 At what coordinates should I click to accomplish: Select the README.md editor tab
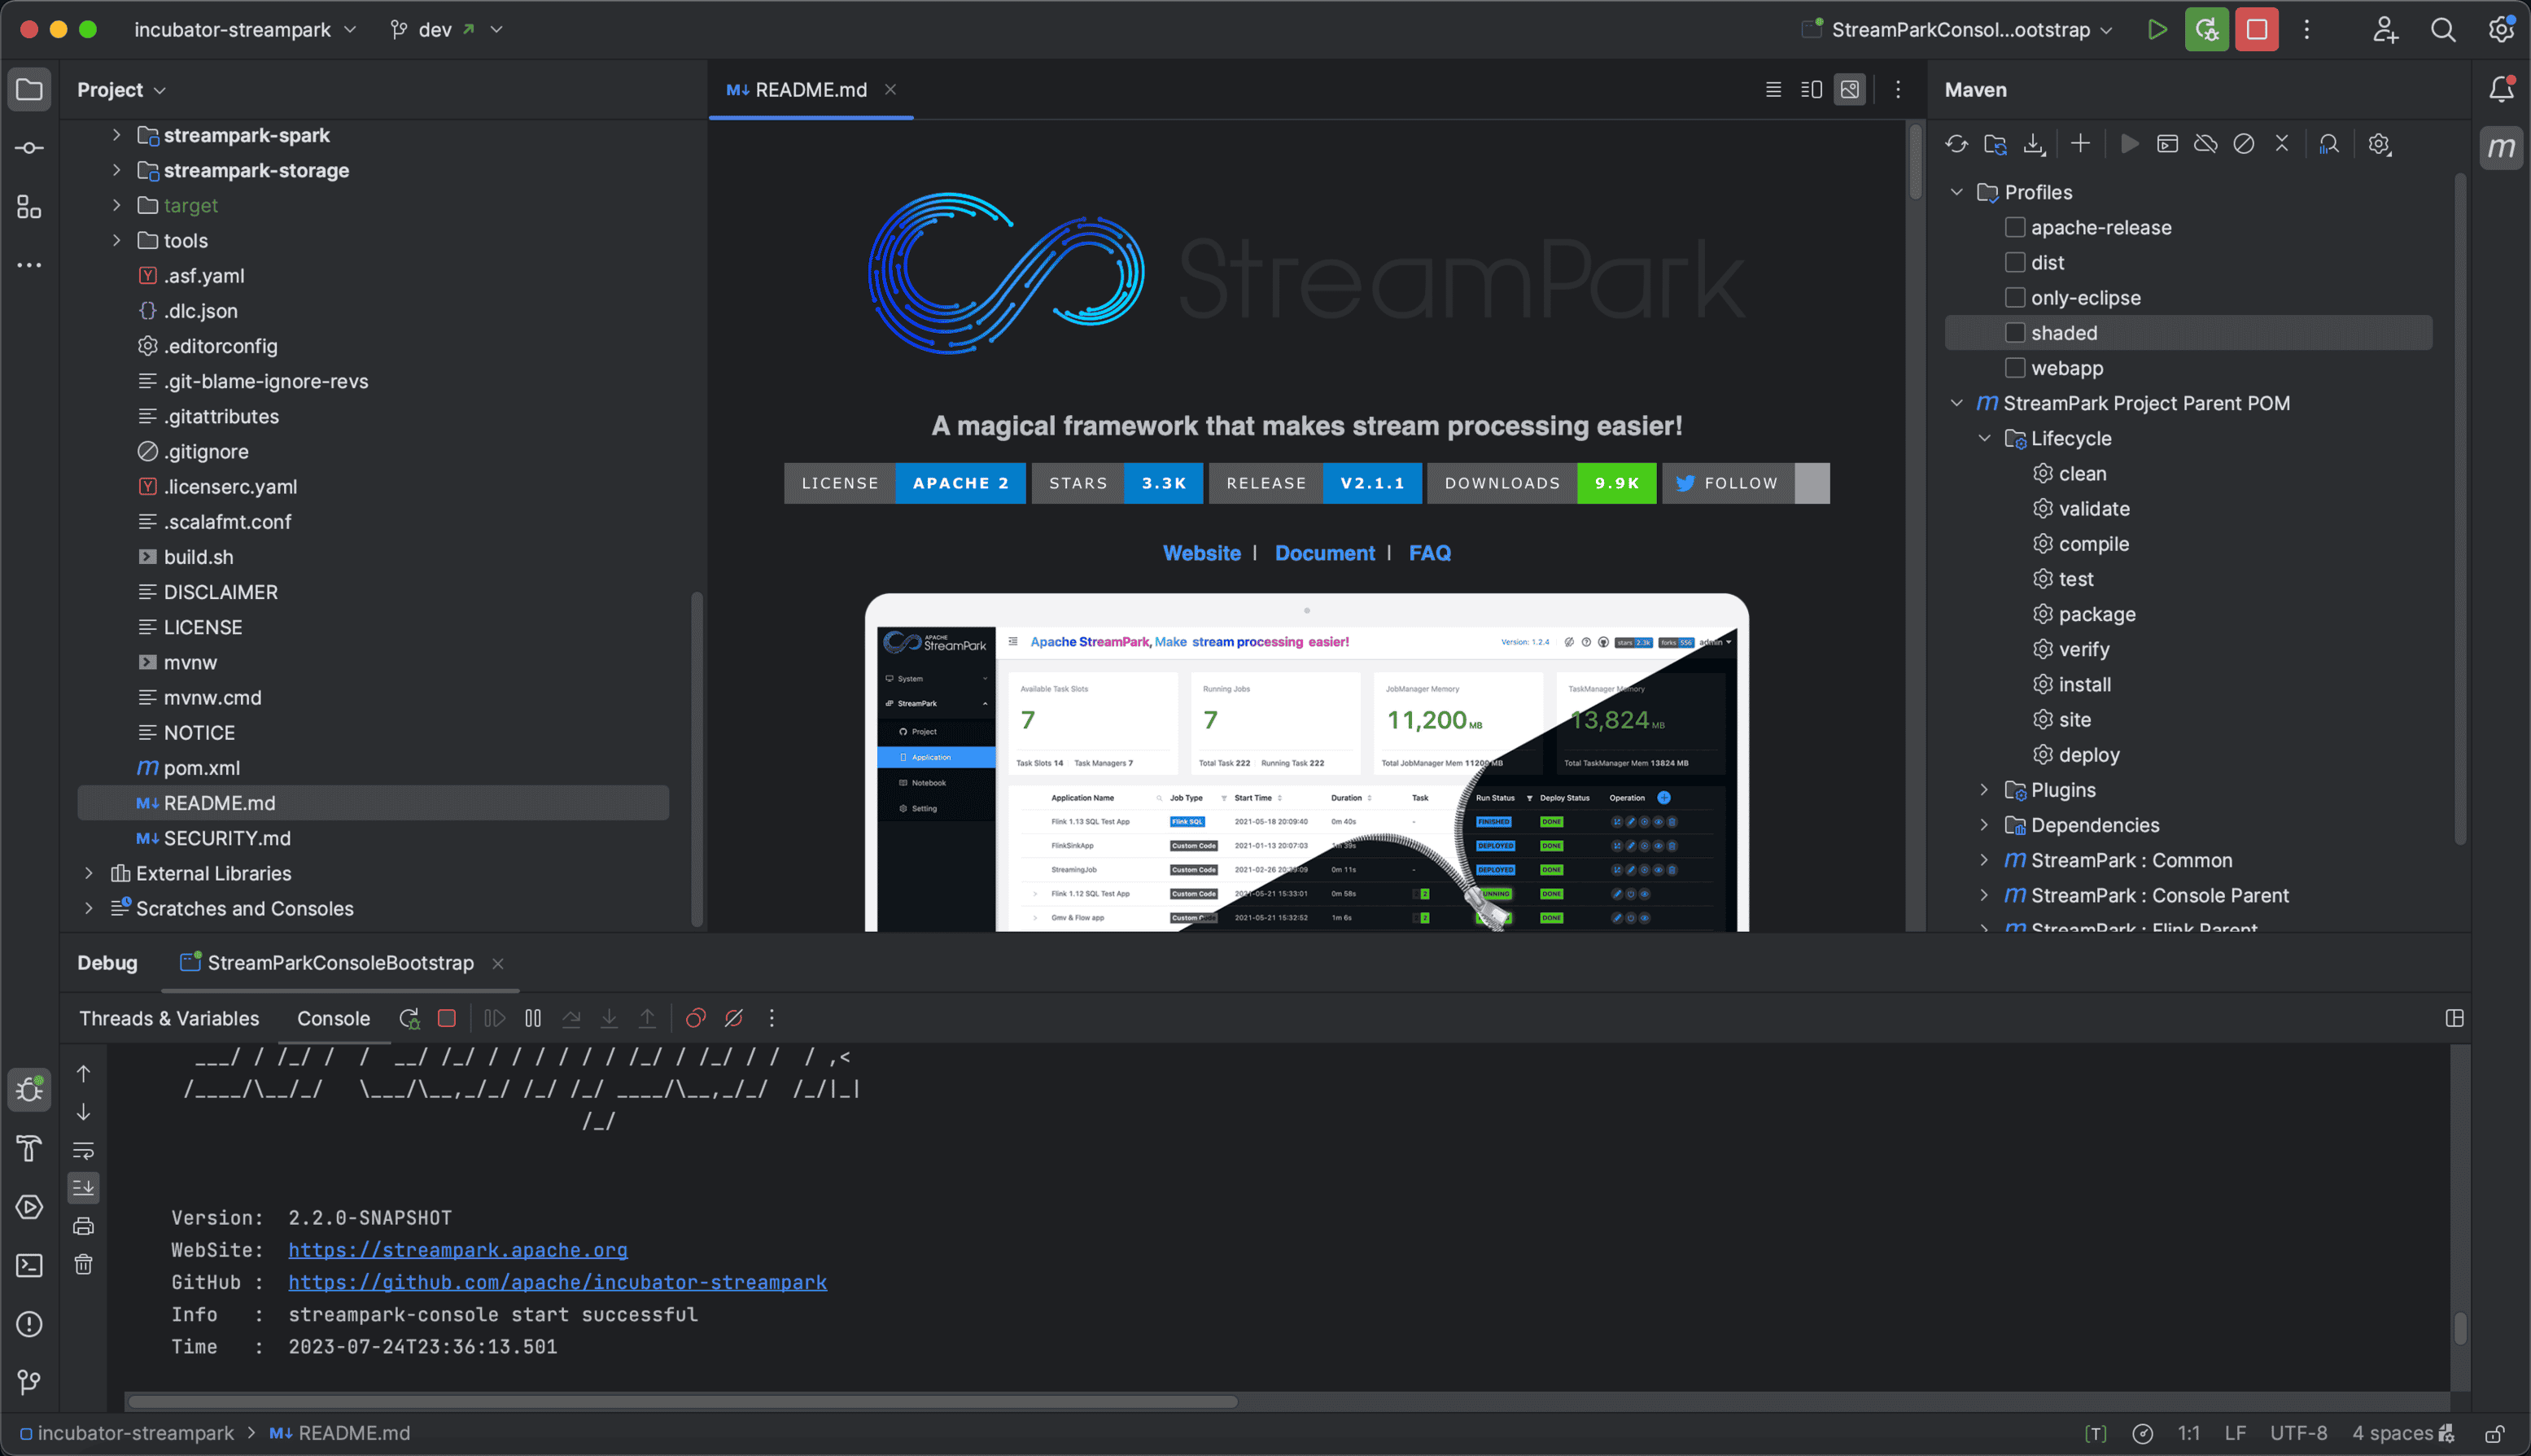[x=810, y=90]
